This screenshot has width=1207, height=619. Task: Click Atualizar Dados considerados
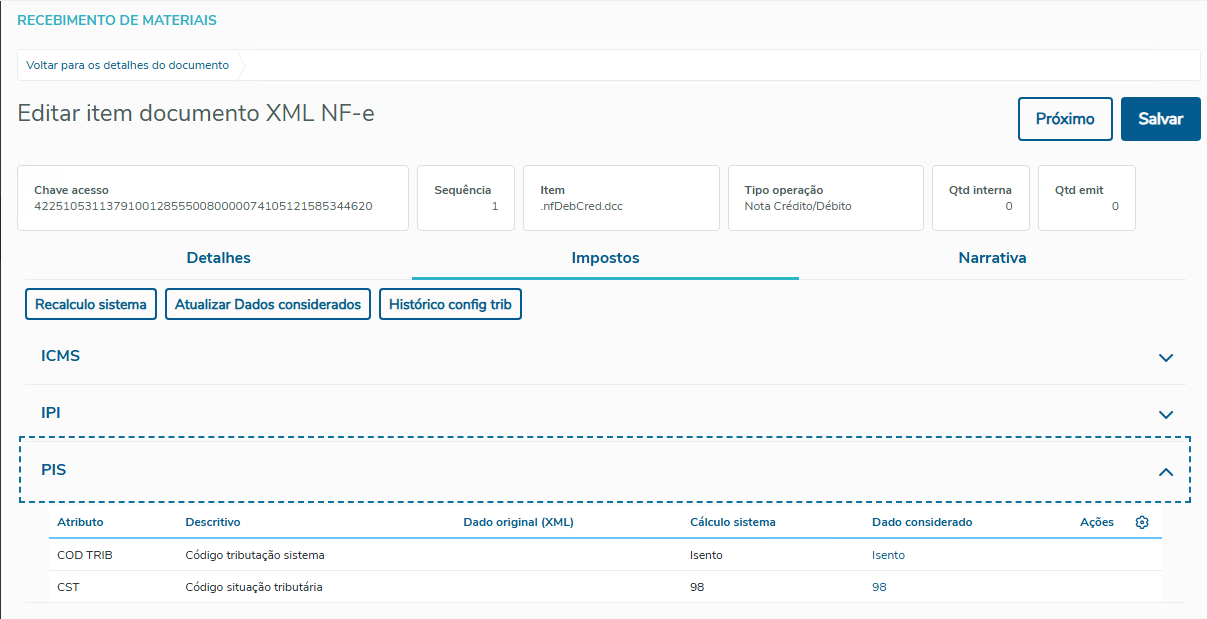tap(268, 304)
